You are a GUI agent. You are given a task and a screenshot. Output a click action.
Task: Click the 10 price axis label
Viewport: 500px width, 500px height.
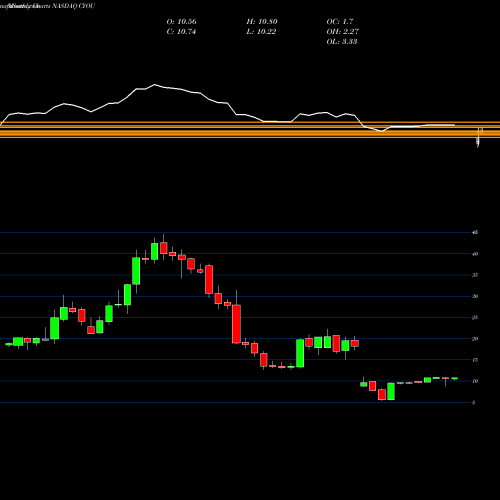pos(475,381)
